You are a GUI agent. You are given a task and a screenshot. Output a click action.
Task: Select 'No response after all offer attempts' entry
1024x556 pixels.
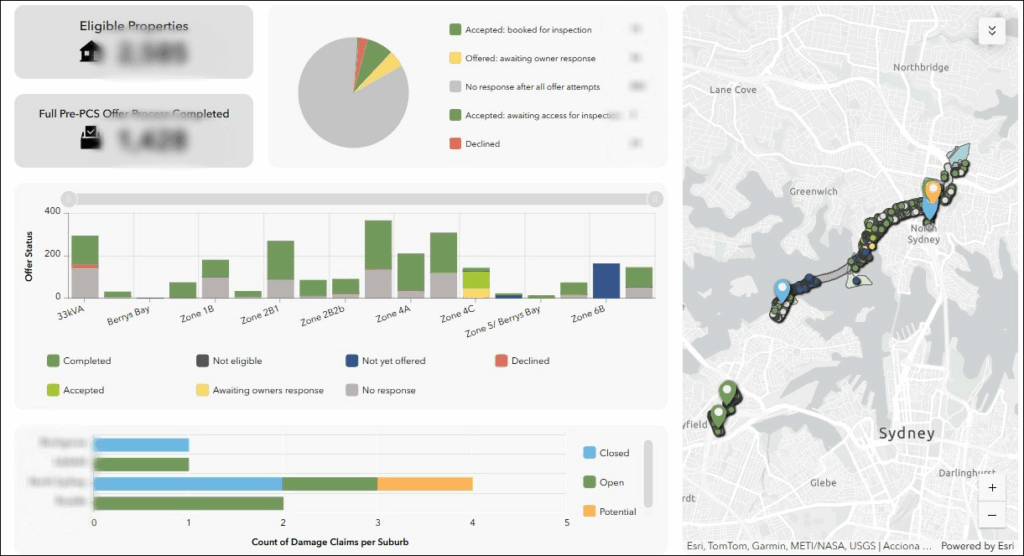(x=525, y=86)
